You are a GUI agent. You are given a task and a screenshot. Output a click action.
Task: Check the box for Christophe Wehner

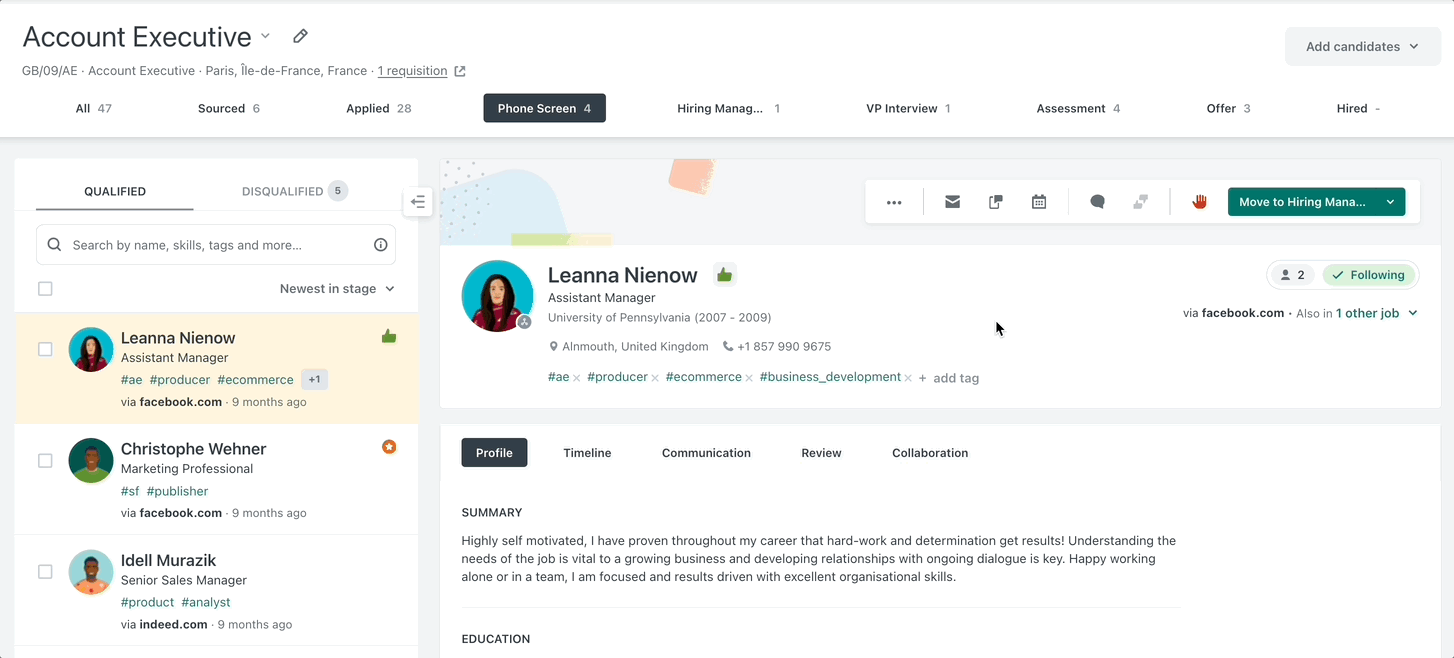pyautogui.click(x=45, y=460)
